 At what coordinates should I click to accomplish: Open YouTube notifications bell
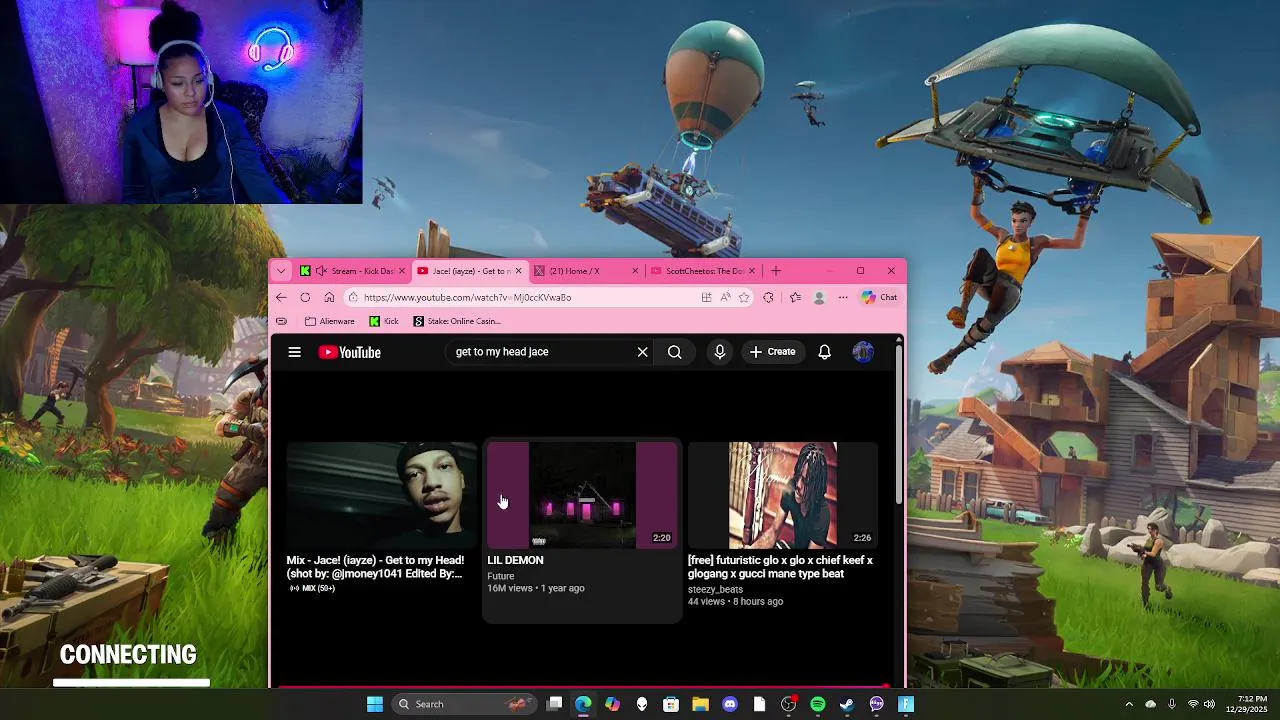tap(824, 352)
